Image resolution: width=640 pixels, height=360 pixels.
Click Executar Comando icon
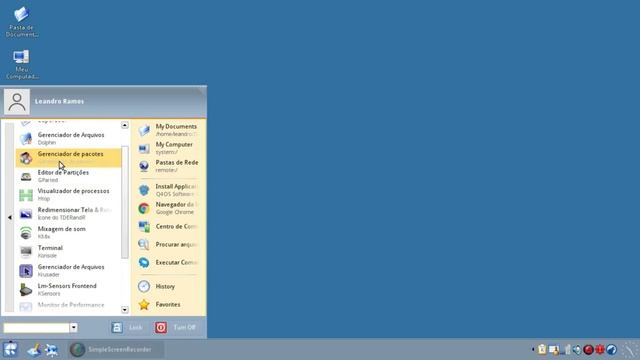coord(144,262)
